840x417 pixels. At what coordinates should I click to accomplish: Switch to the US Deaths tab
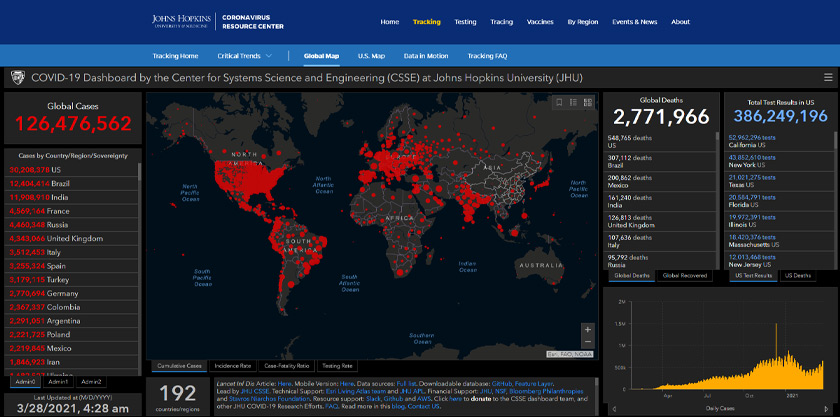coord(797,275)
